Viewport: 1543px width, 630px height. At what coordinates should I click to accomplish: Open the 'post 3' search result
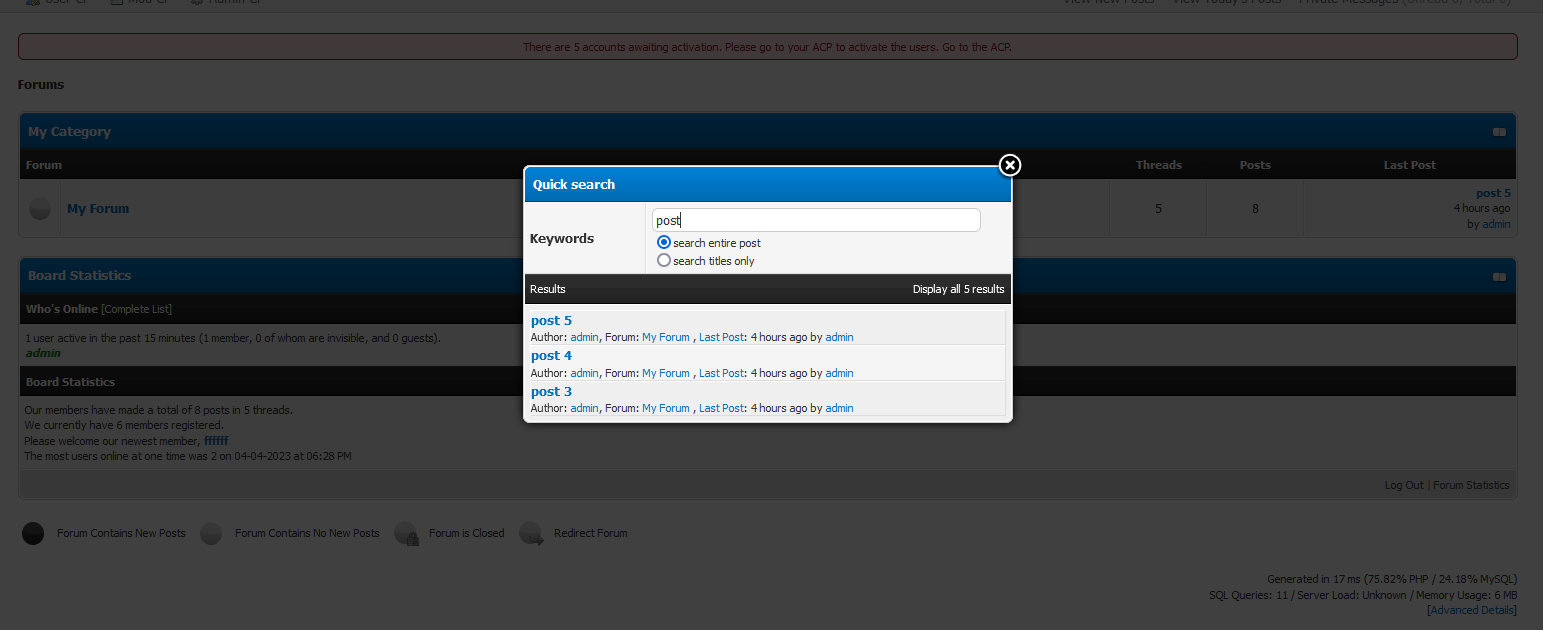click(551, 392)
